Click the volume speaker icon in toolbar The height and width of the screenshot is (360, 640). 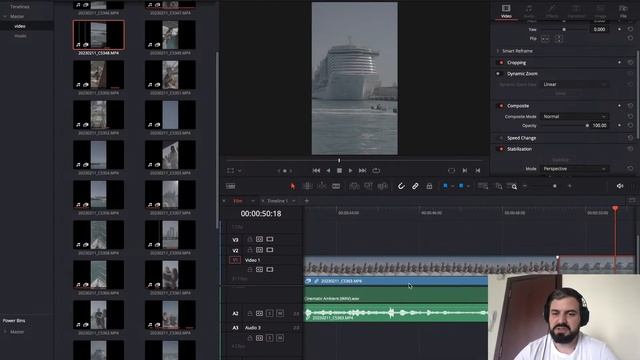point(620,186)
